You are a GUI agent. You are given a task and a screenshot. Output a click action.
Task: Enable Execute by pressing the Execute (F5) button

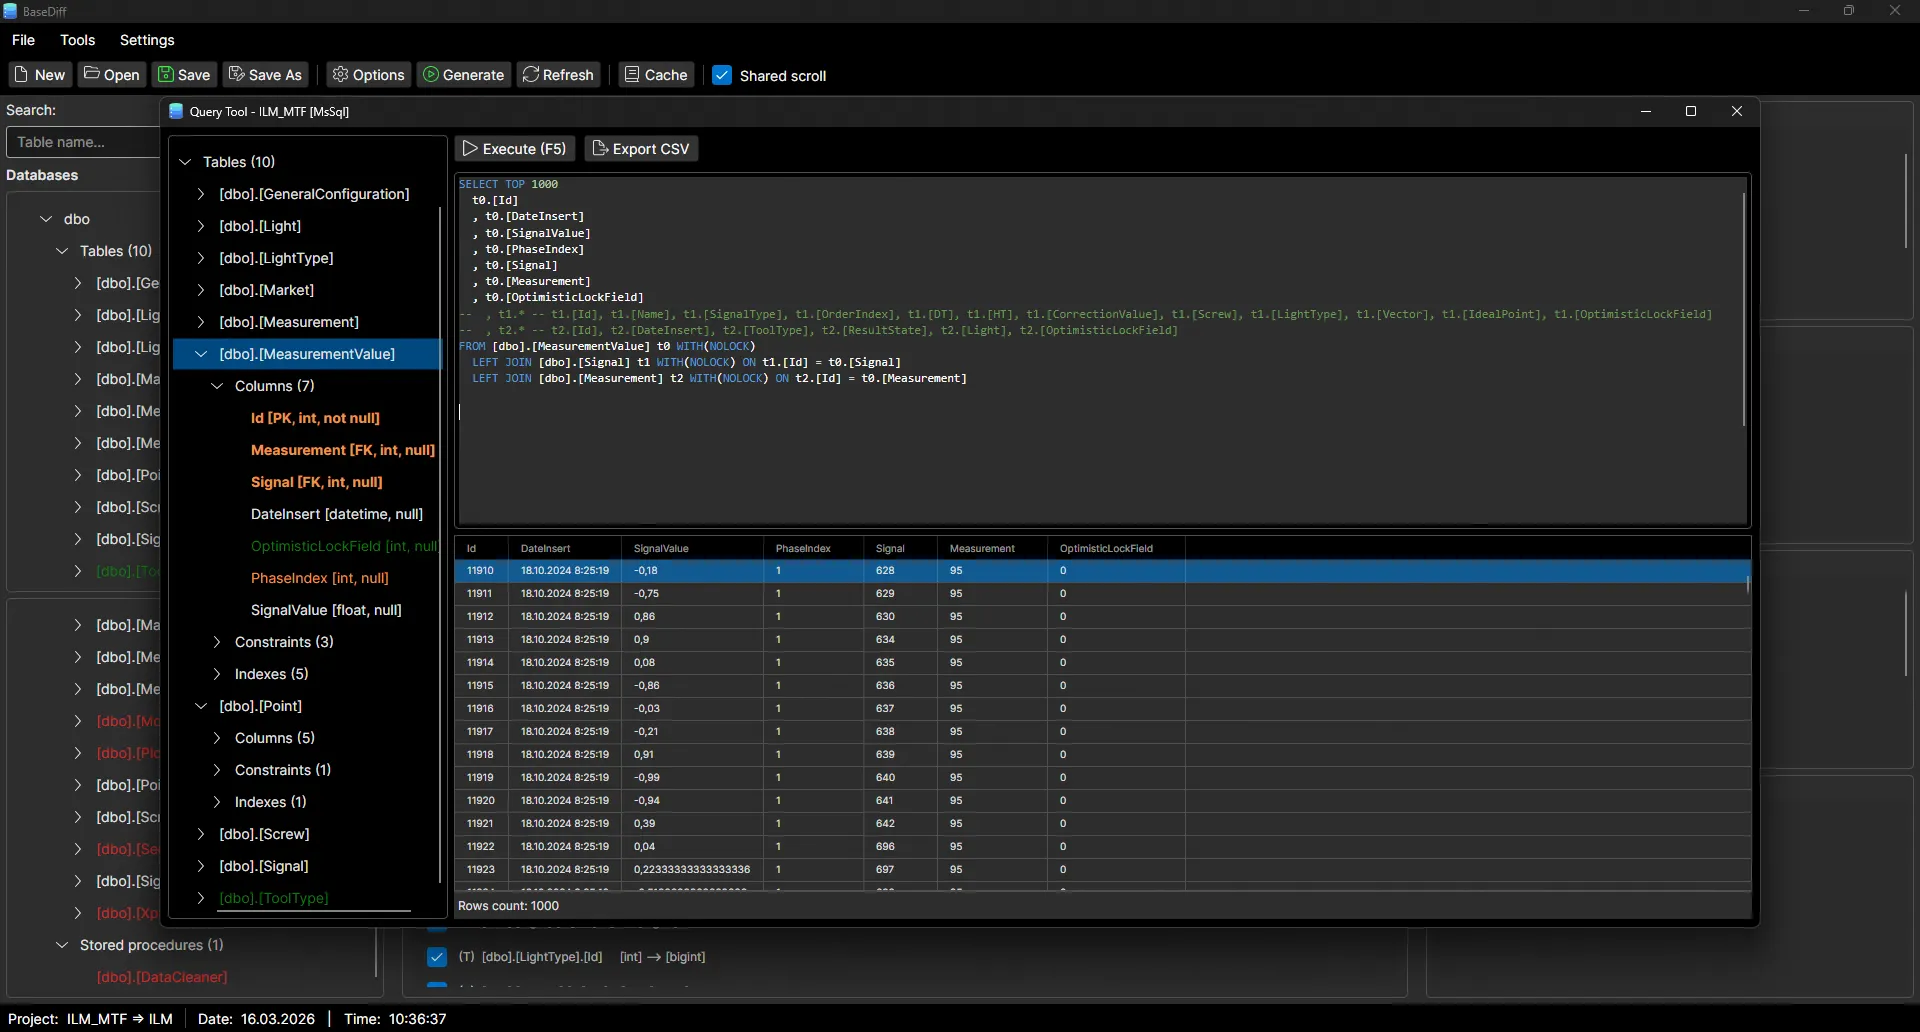coord(515,148)
